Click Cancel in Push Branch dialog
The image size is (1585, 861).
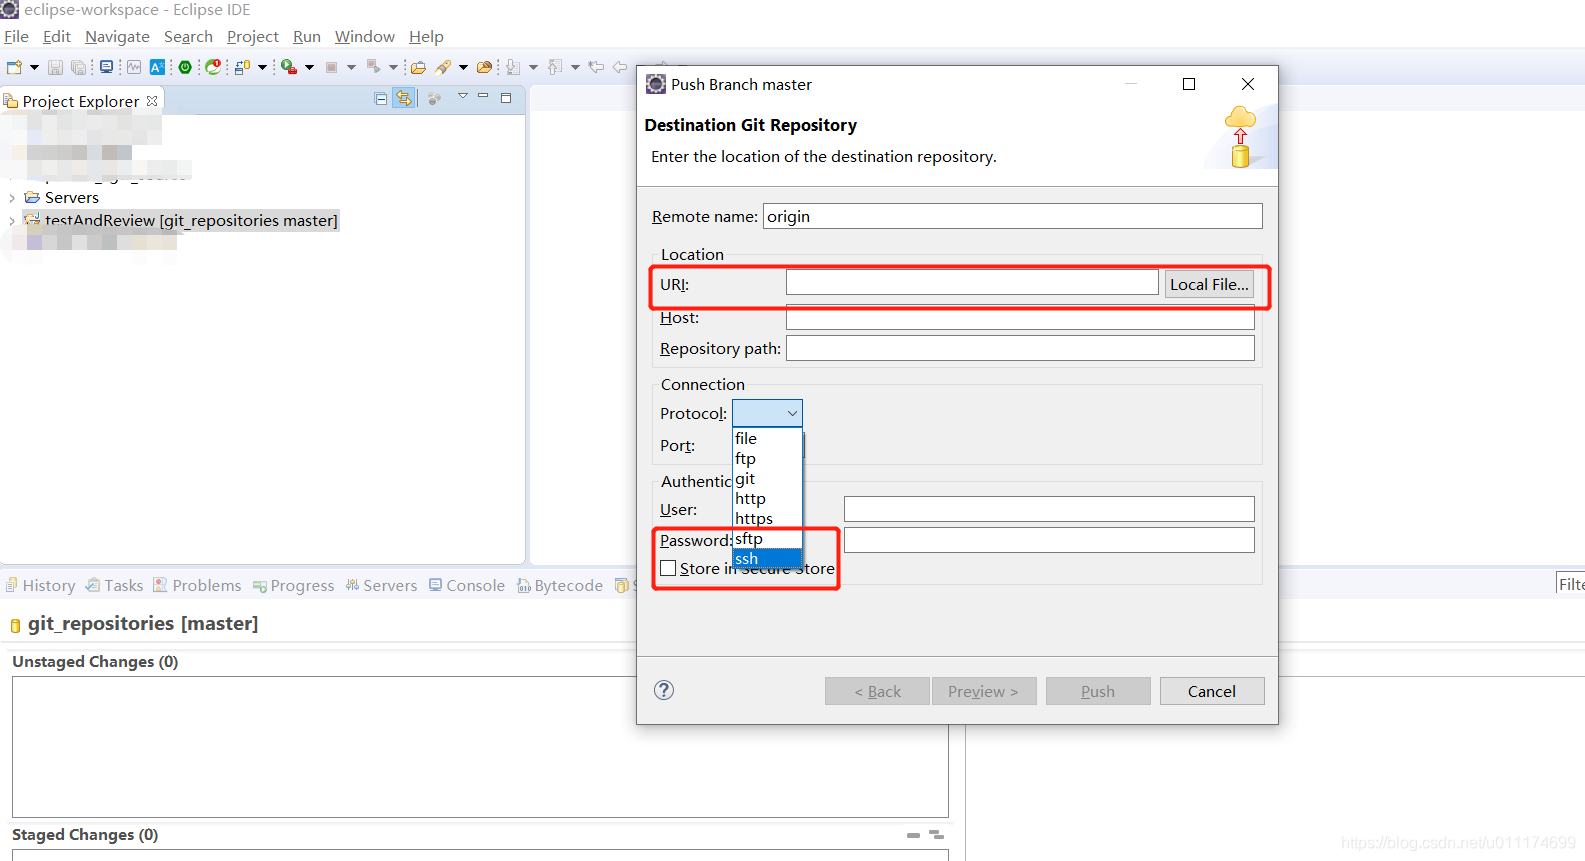1212,691
